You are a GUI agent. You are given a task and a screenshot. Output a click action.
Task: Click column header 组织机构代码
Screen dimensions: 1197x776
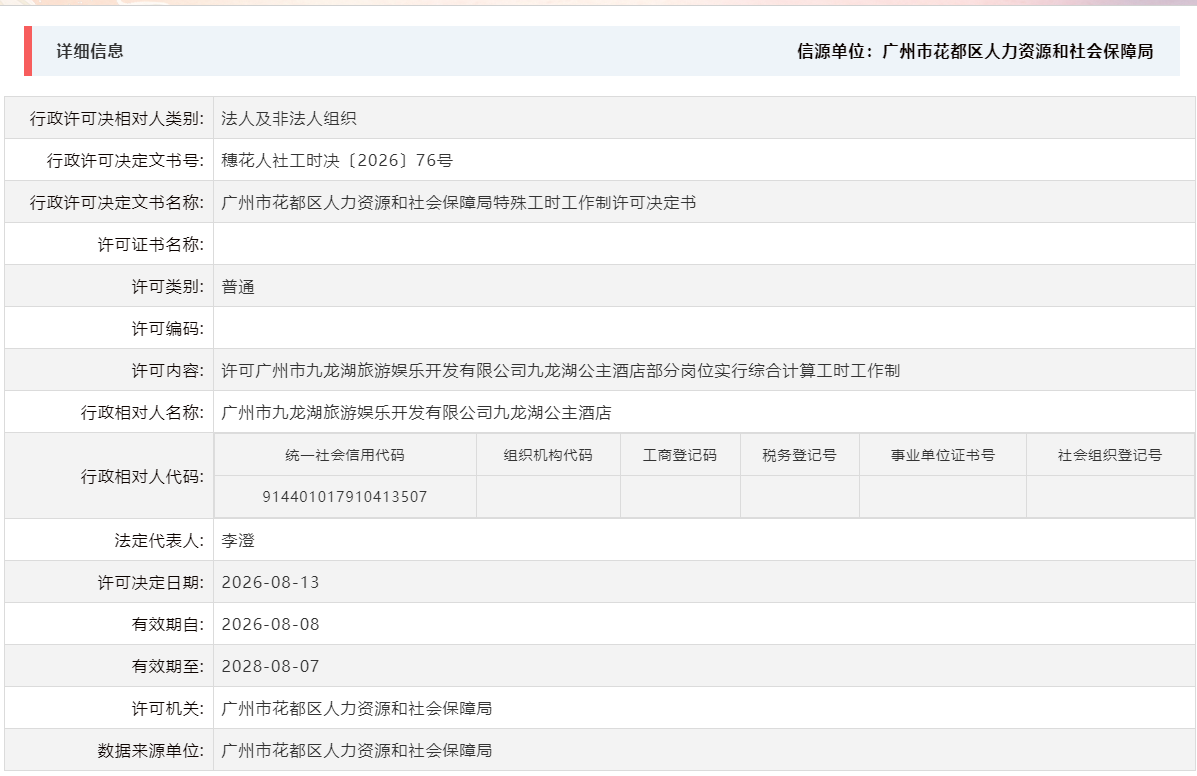[548, 455]
